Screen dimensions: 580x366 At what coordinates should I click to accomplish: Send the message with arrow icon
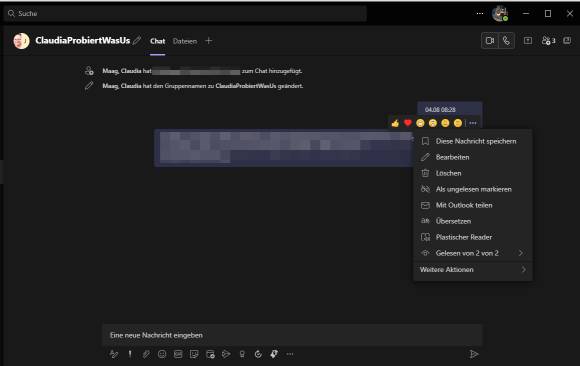474,354
